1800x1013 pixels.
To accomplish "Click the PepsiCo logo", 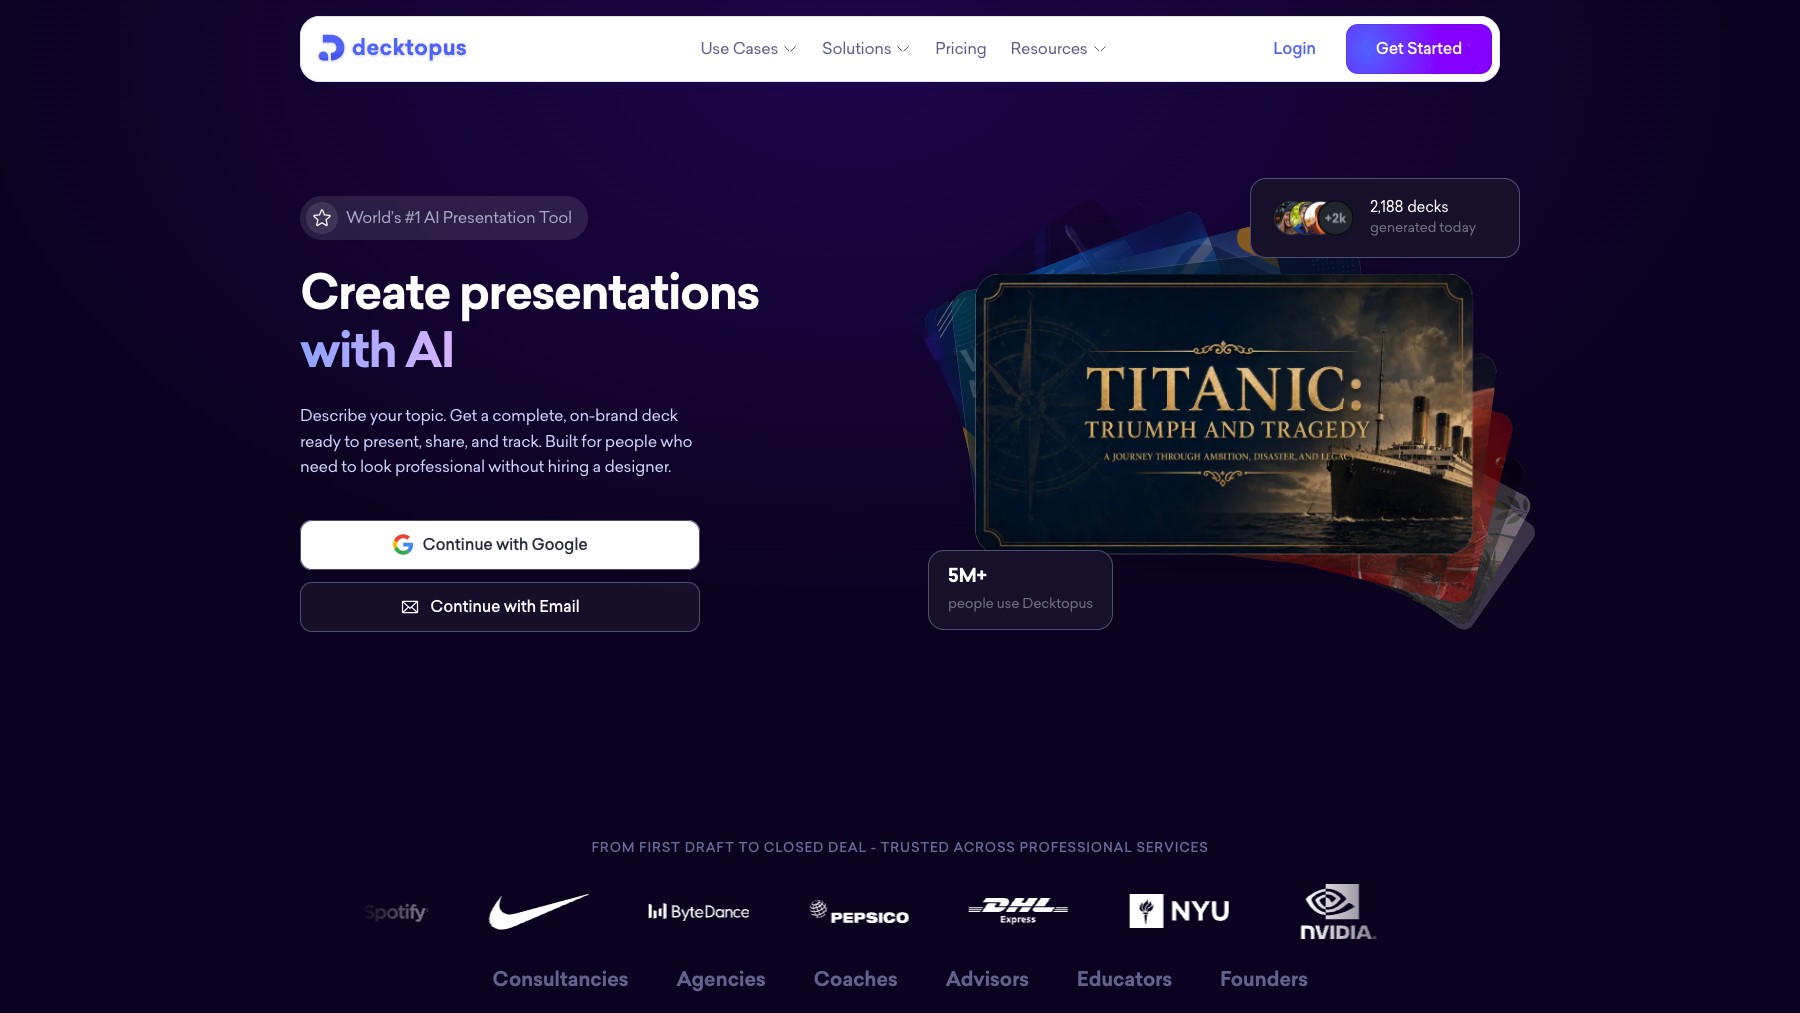I will [x=859, y=912].
